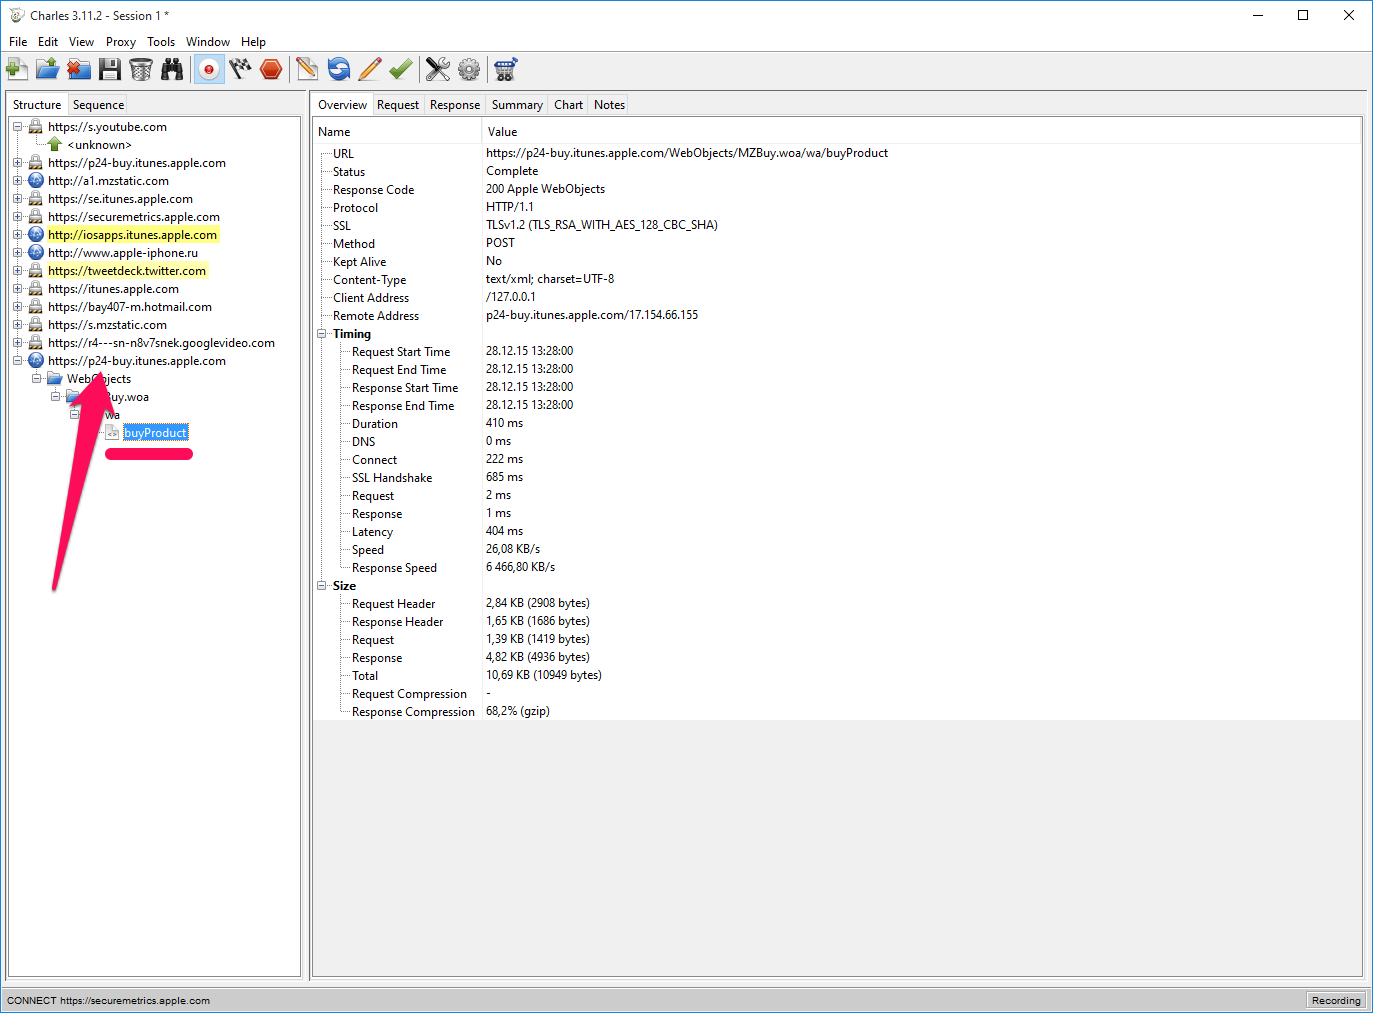Switch to the Sequence view tab
This screenshot has width=1373, height=1013.
coord(98,105)
